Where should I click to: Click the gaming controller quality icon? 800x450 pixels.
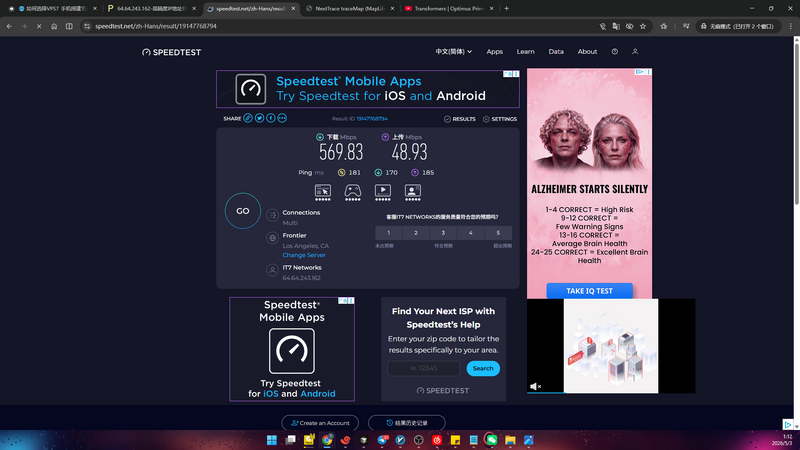click(353, 192)
